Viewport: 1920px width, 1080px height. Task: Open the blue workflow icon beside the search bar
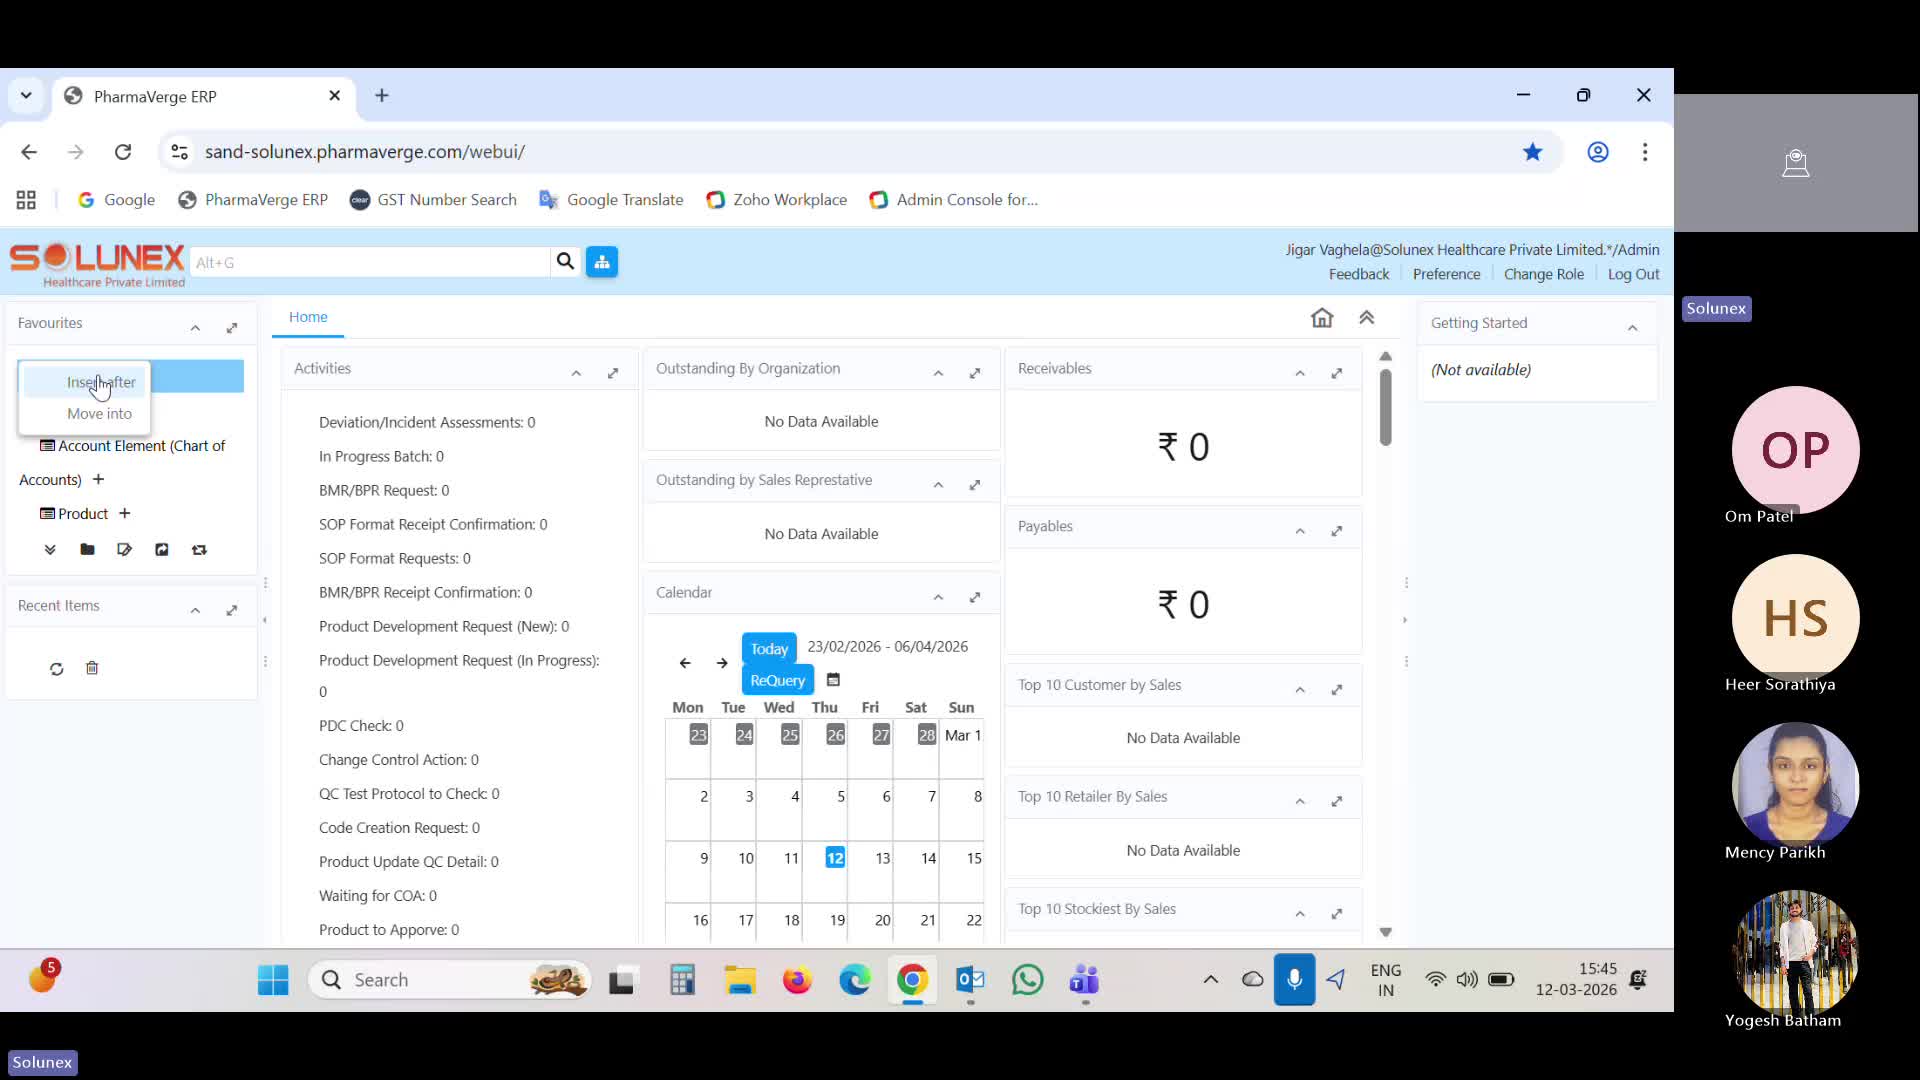tap(601, 261)
